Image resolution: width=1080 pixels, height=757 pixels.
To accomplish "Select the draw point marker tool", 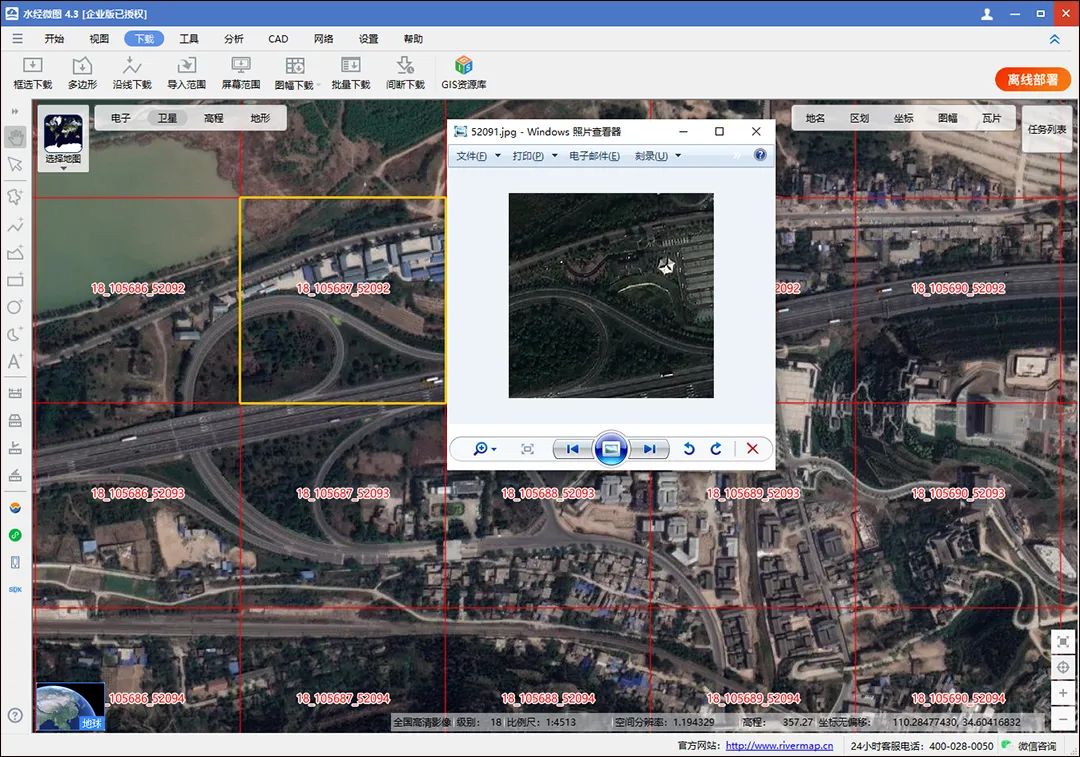I will [15, 196].
